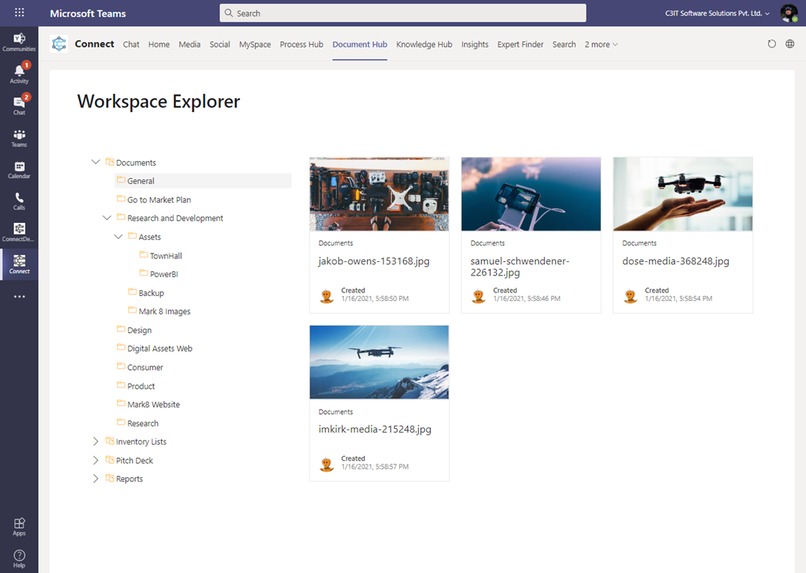Click the user profile avatar
The width and height of the screenshot is (806, 573).
pyautogui.click(x=789, y=13)
